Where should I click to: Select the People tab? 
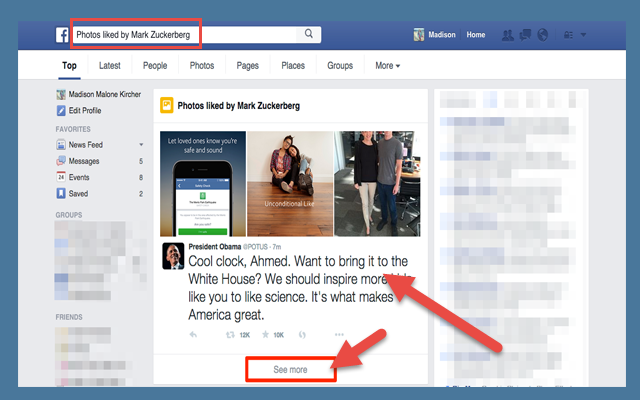155,66
